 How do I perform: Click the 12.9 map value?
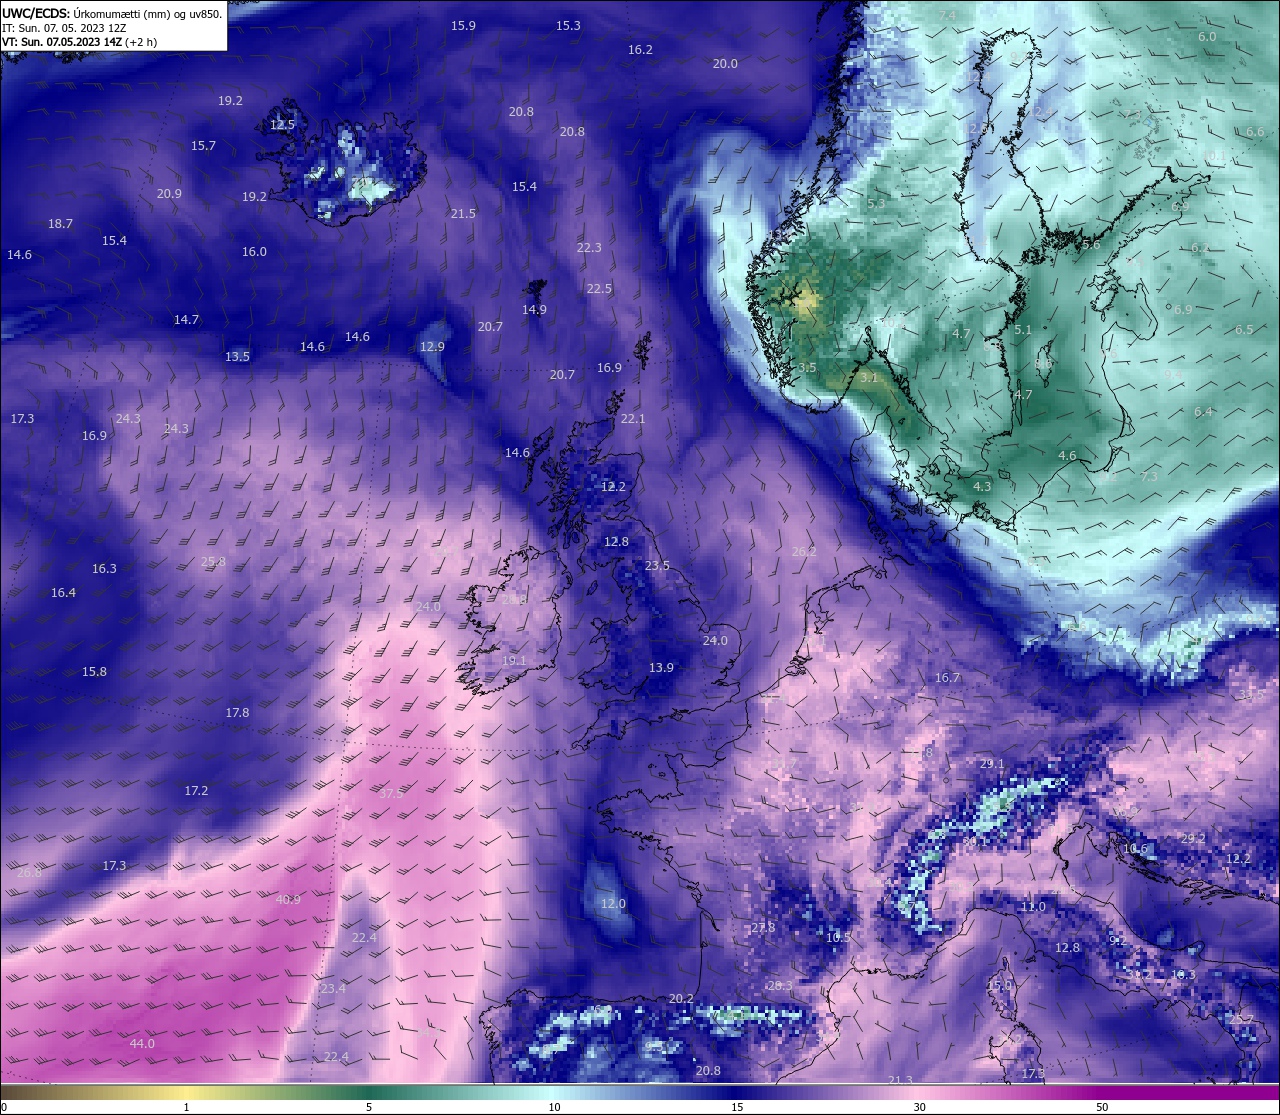pos(431,347)
